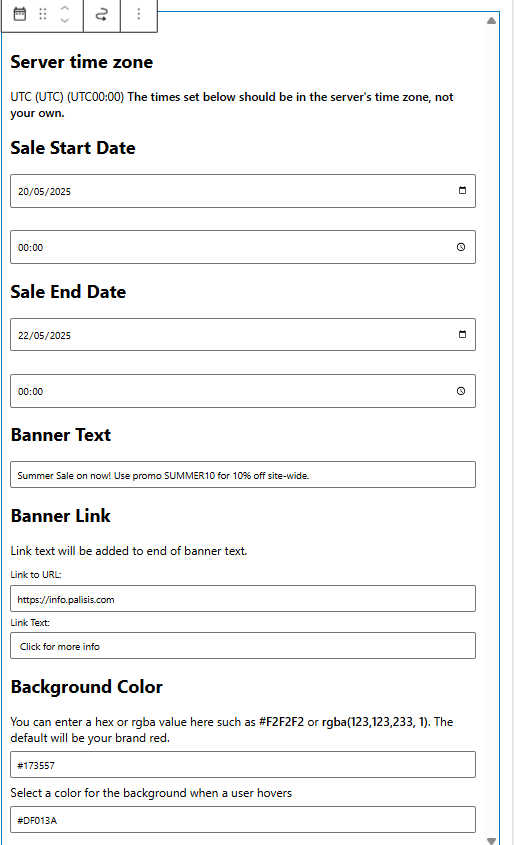Viewport: 514px width, 845px height.
Task: Open the three-dot block options menu
Action: coord(138,14)
